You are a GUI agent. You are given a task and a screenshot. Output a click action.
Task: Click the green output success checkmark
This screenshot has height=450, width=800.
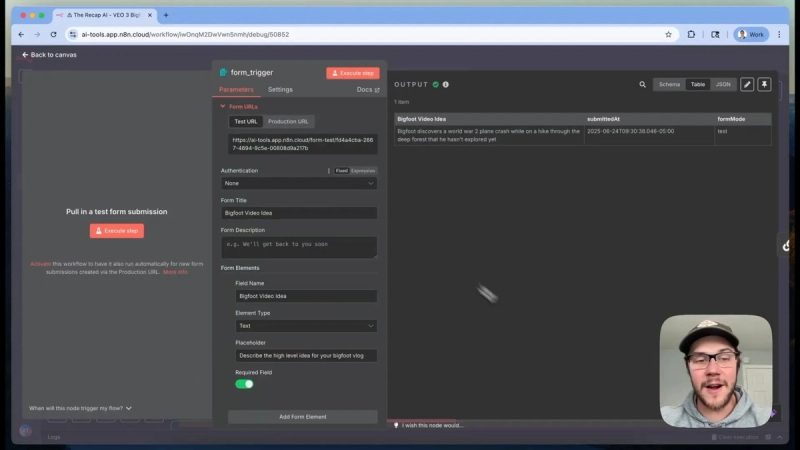436,85
